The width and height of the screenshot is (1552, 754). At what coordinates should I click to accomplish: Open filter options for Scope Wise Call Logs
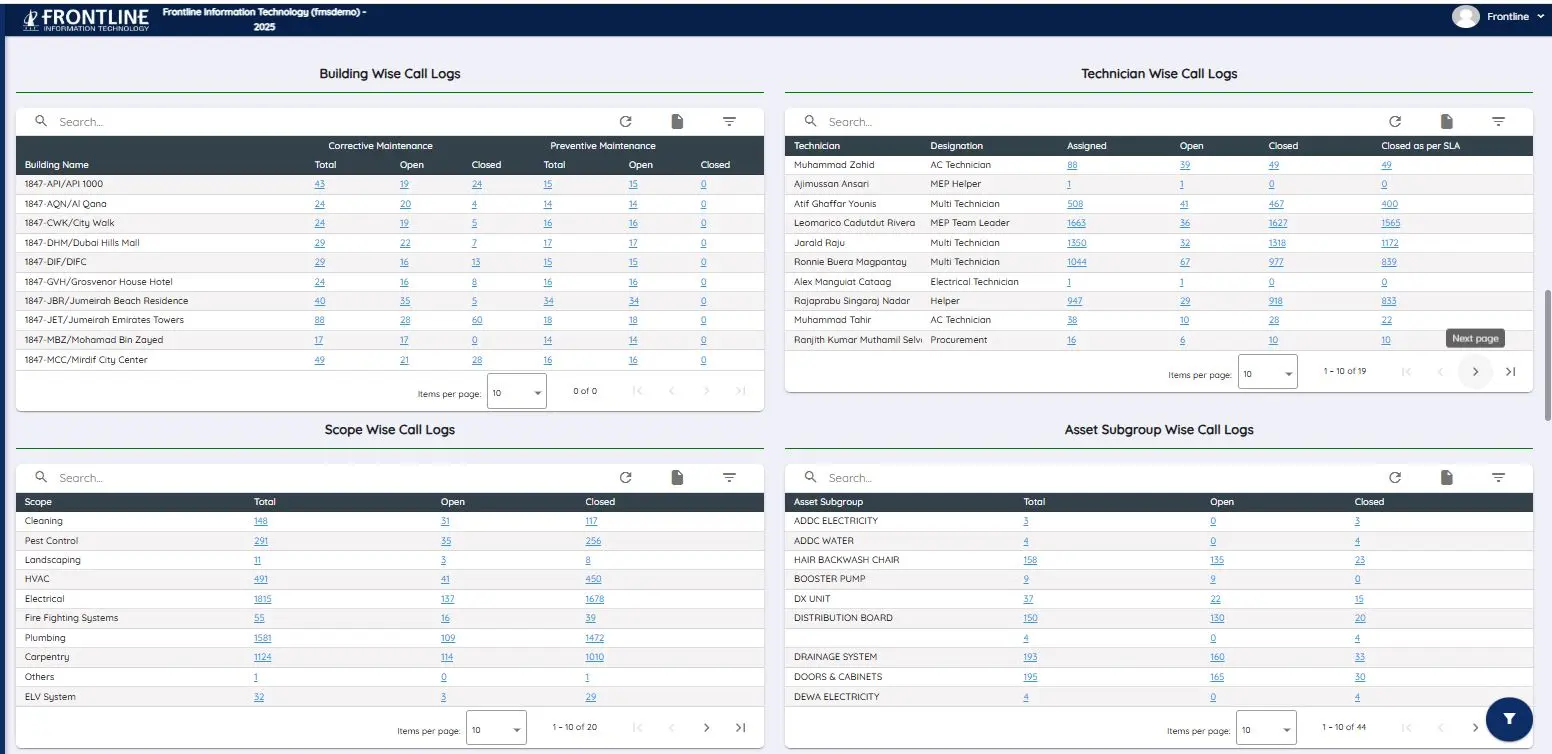coord(730,477)
